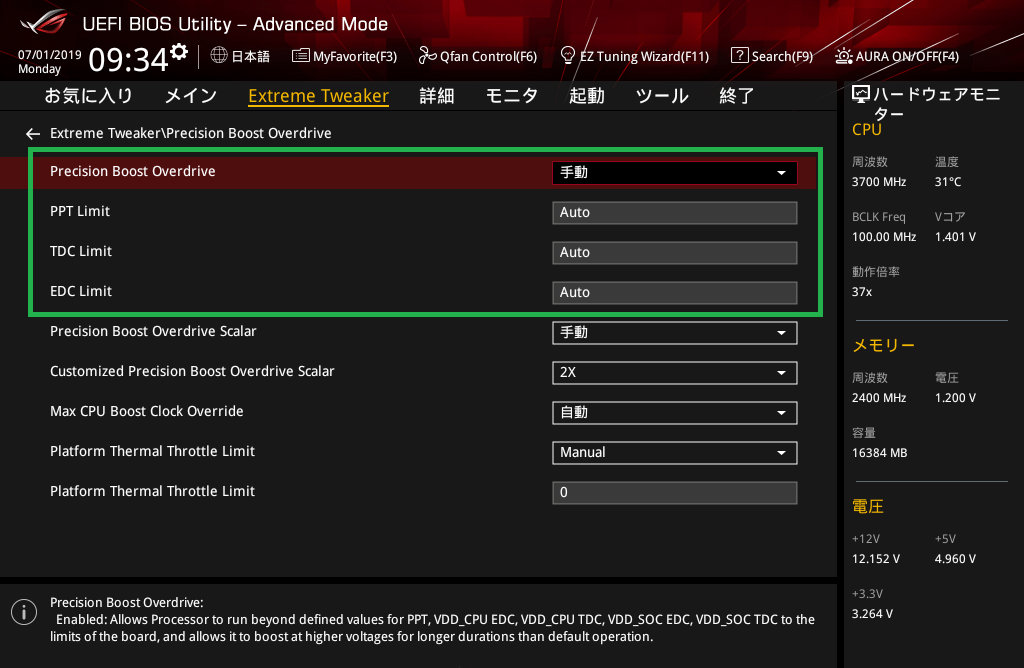Click the TDC Limit label
This screenshot has width=1024, height=668.
click(x=81, y=251)
